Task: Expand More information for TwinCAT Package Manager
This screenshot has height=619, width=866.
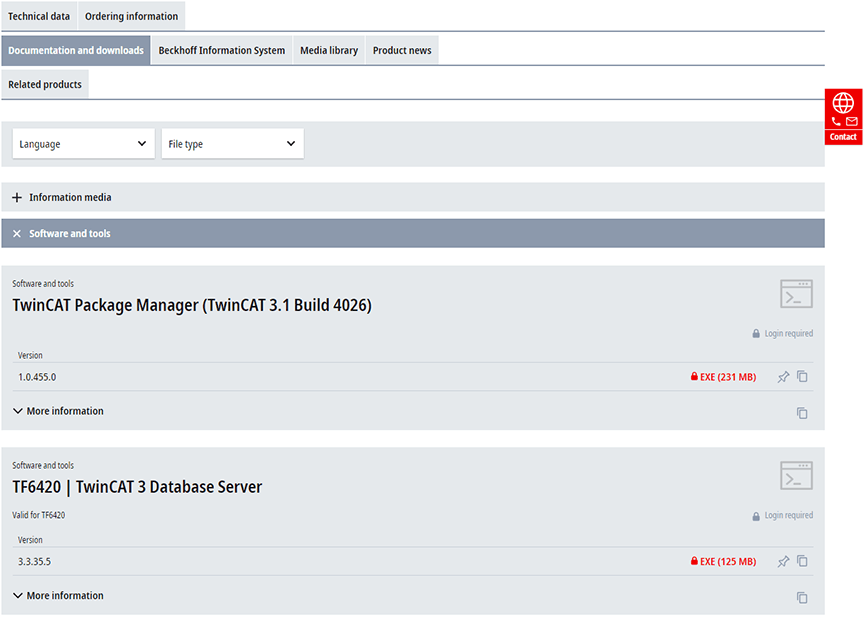Action: tap(58, 411)
